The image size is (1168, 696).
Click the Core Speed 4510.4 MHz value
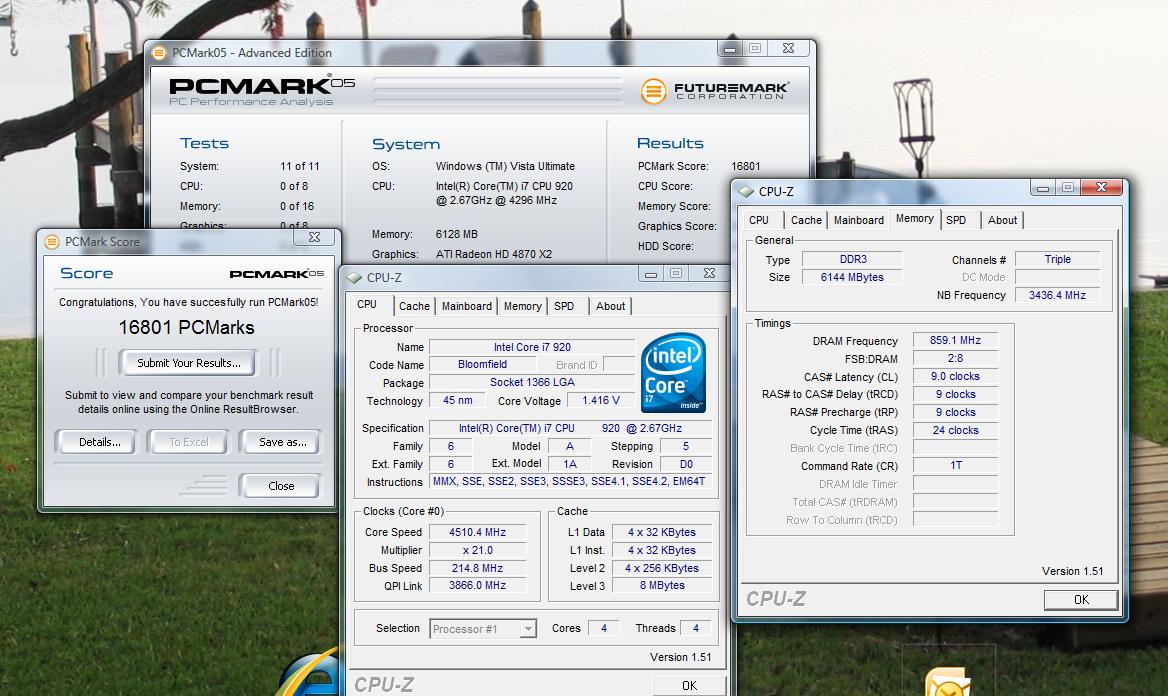click(x=477, y=532)
